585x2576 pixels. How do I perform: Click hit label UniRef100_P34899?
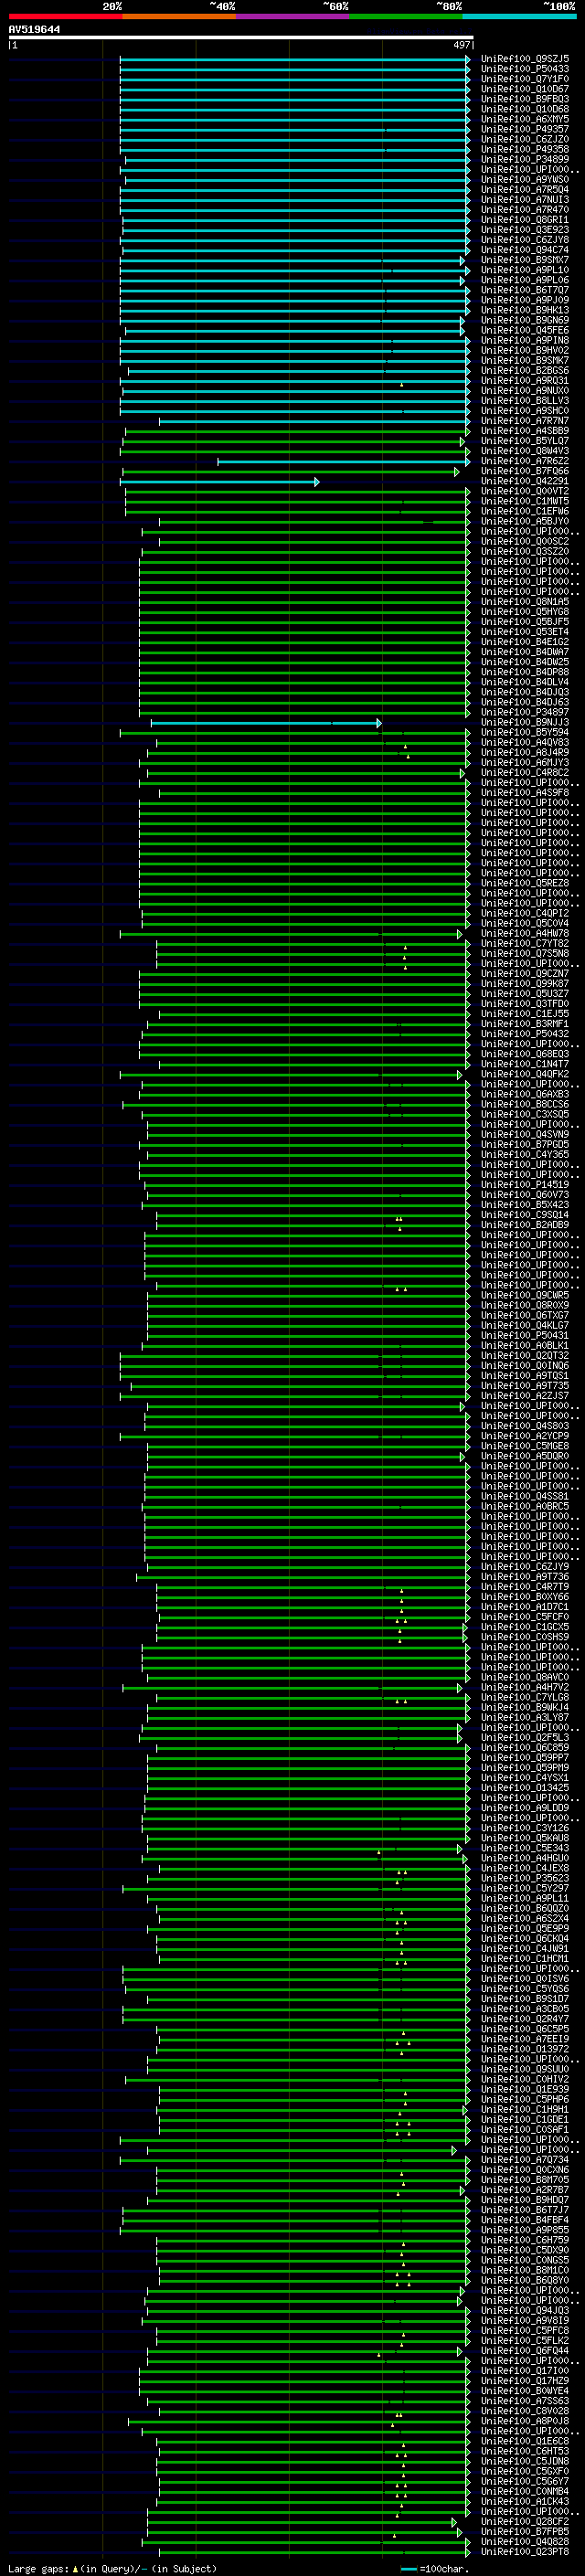[525, 159]
